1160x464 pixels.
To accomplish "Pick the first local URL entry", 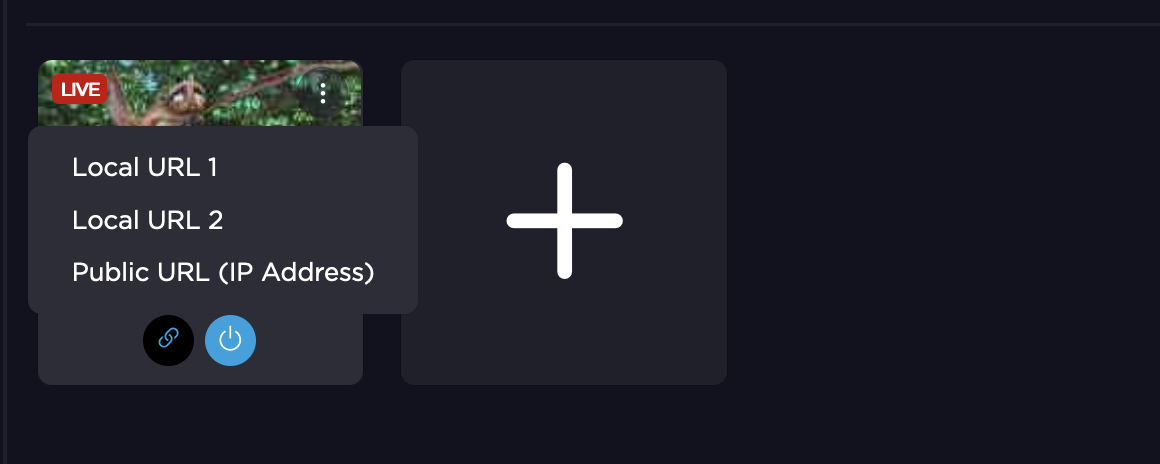I will pyautogui.click(x=145, y=168).
